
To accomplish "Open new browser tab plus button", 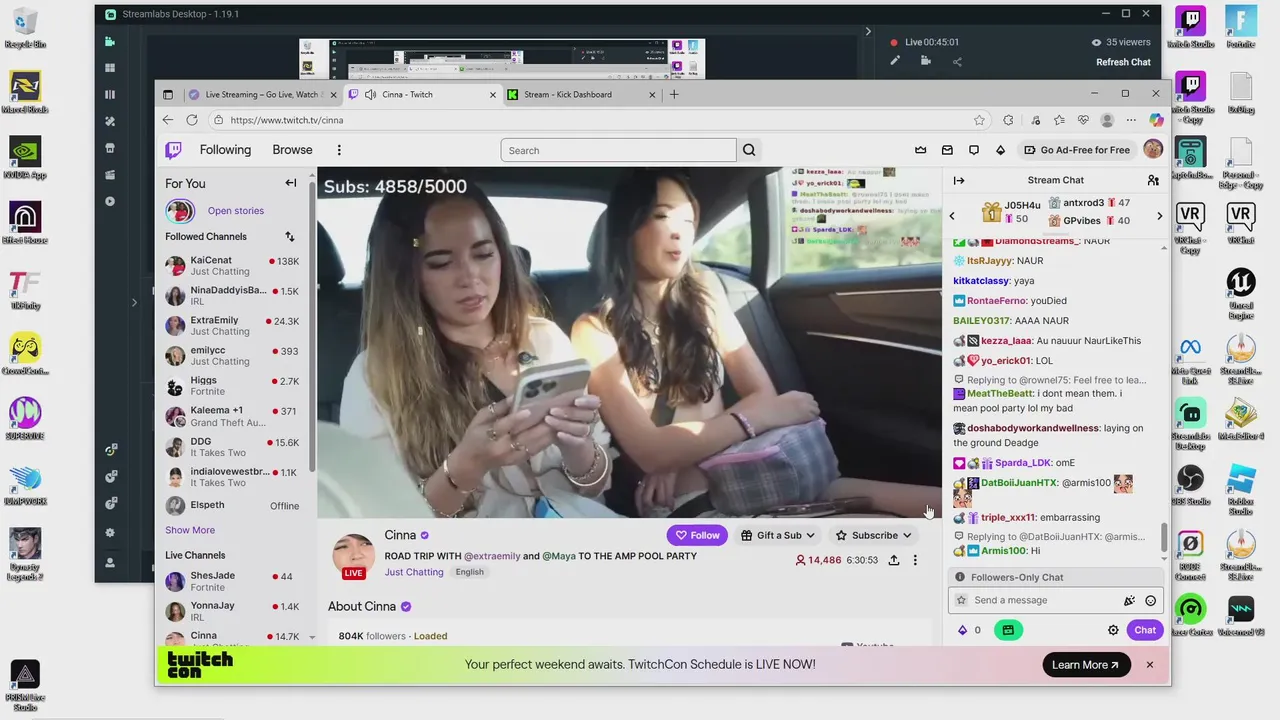I will point(674,94).
